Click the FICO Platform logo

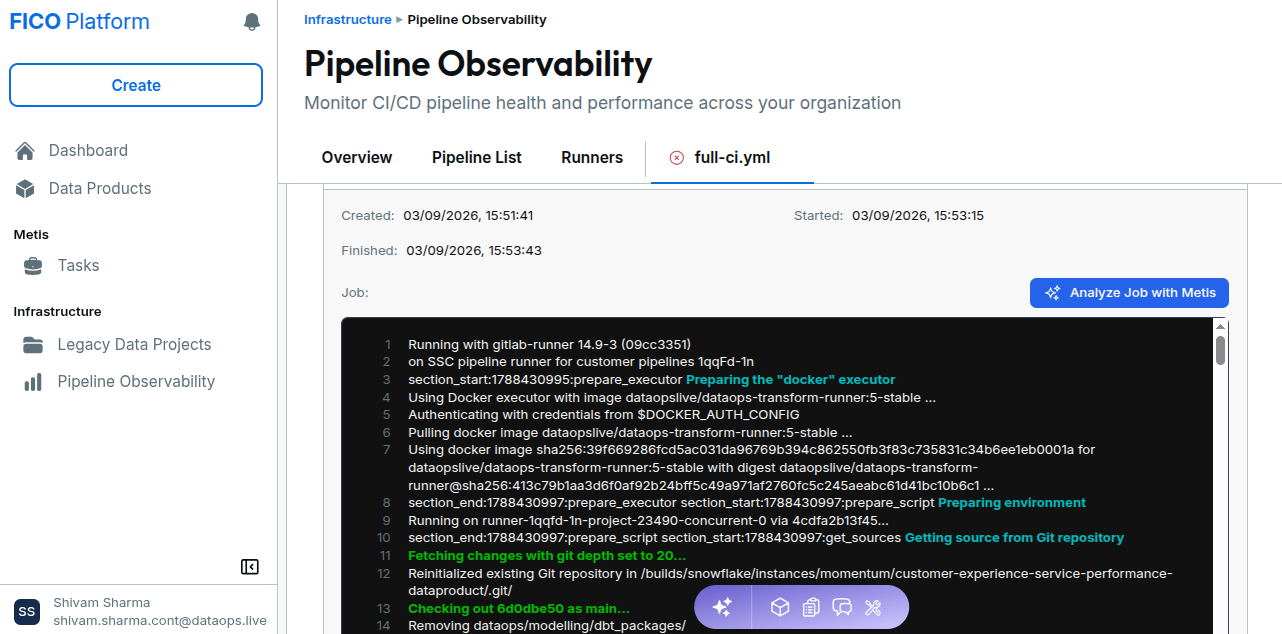click(x=80, y=22)
